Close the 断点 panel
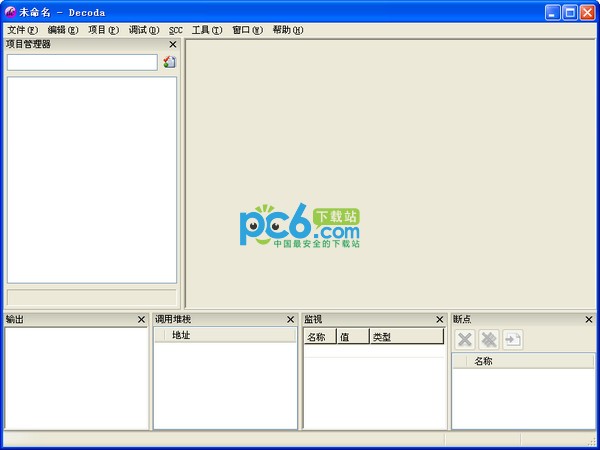Image resolution: width=600 pixels, height=450 pixels. coord(589,320)
